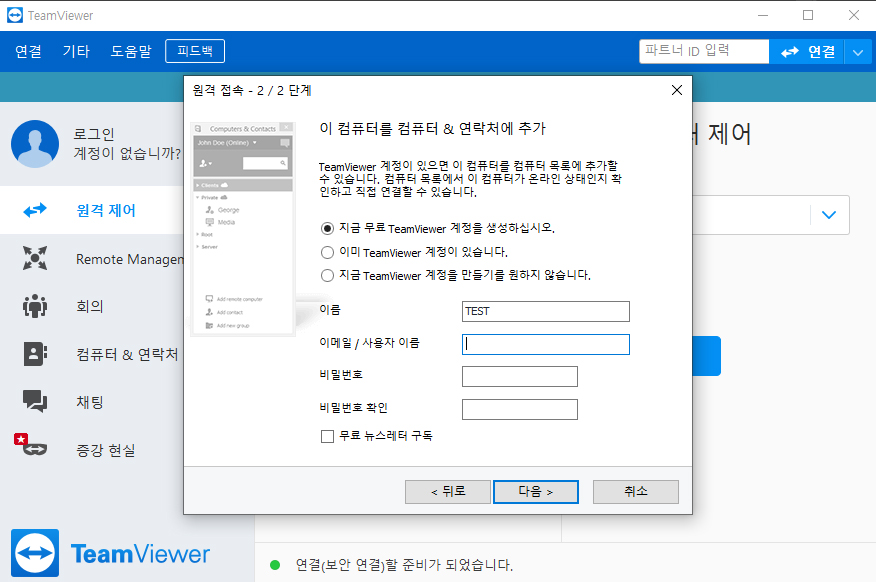The height and width of the screenshot is (582, 876).
Task: Click the arrows icon in the 연결 button
Action: (x=790, y=52)
